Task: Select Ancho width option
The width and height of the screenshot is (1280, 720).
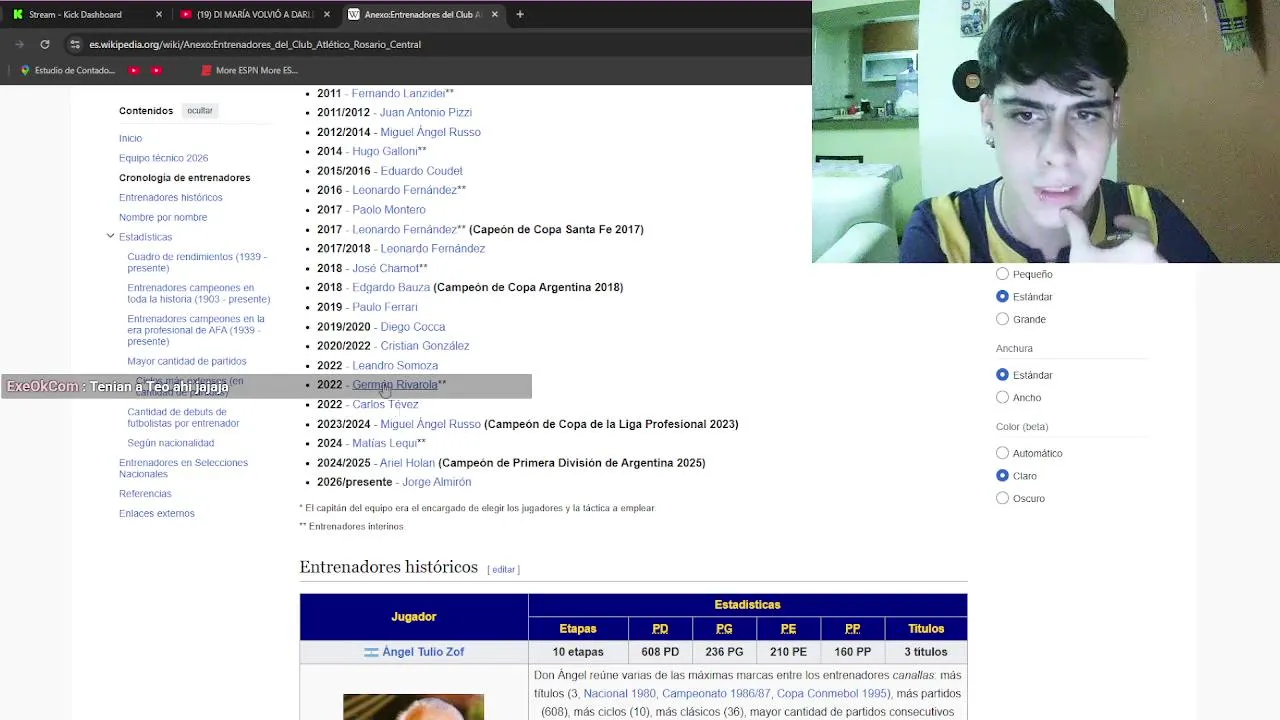Action: [1002, 397]
